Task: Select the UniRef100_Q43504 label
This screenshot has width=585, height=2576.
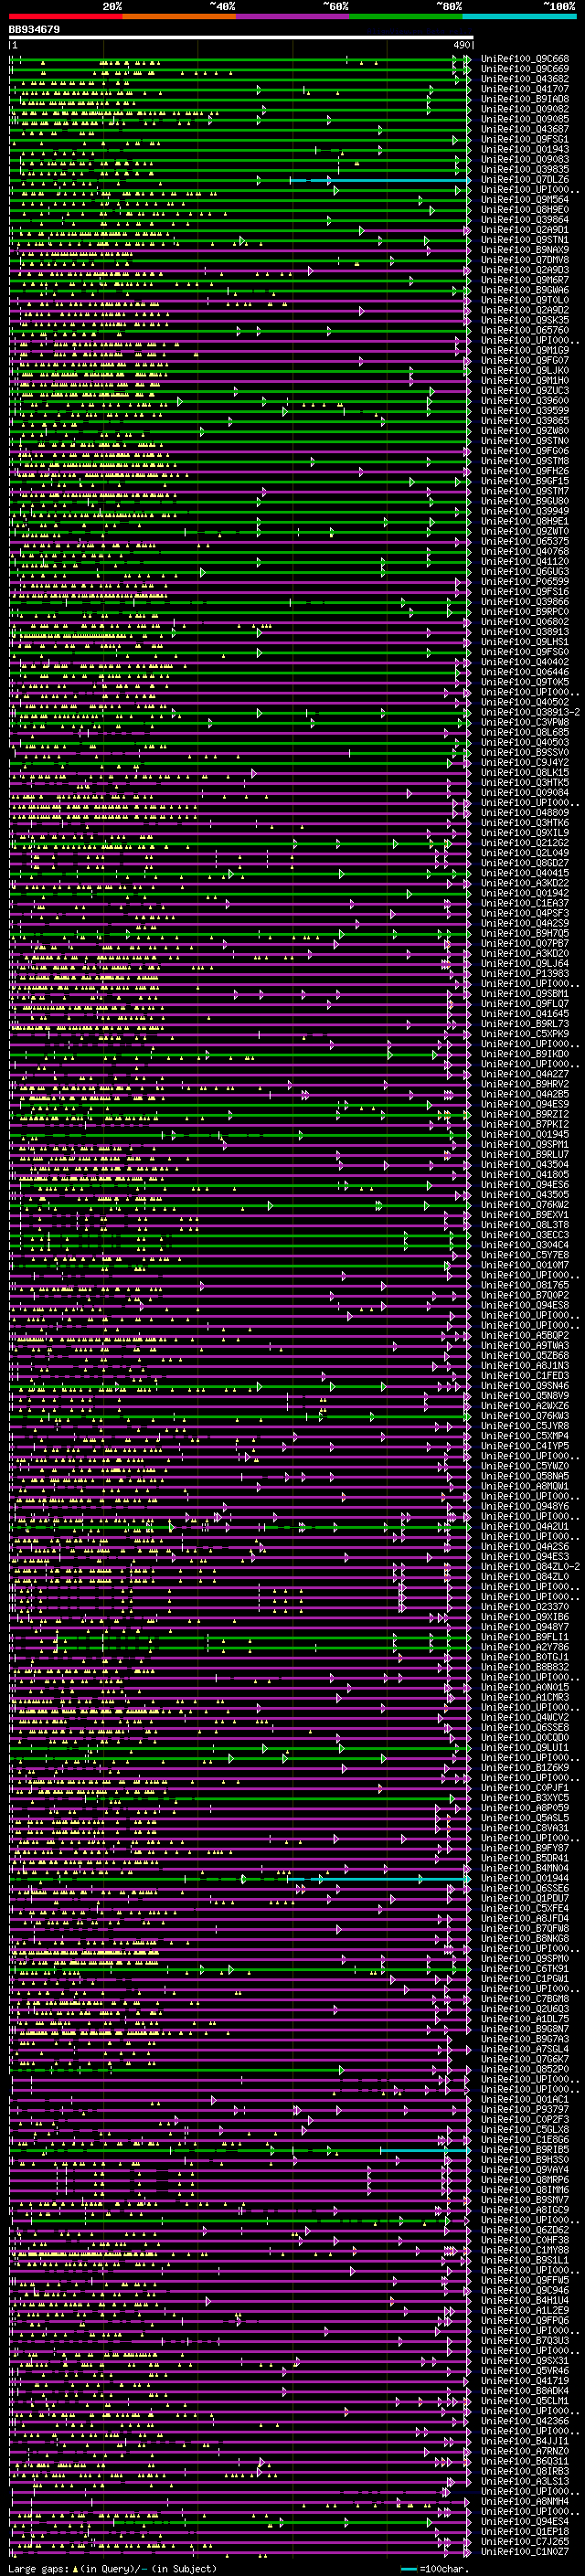Action: (525, 1165)
